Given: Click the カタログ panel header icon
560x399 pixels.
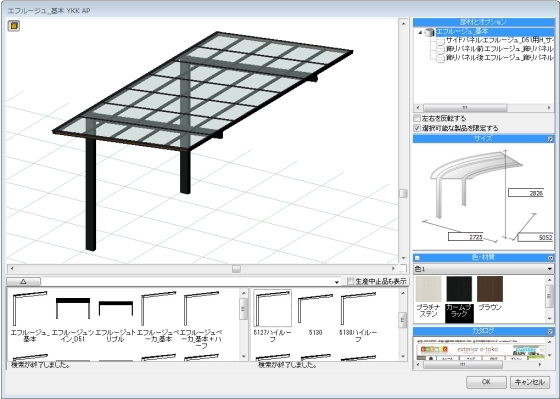Looking at the screenshot, I should [x=550, y=331].
